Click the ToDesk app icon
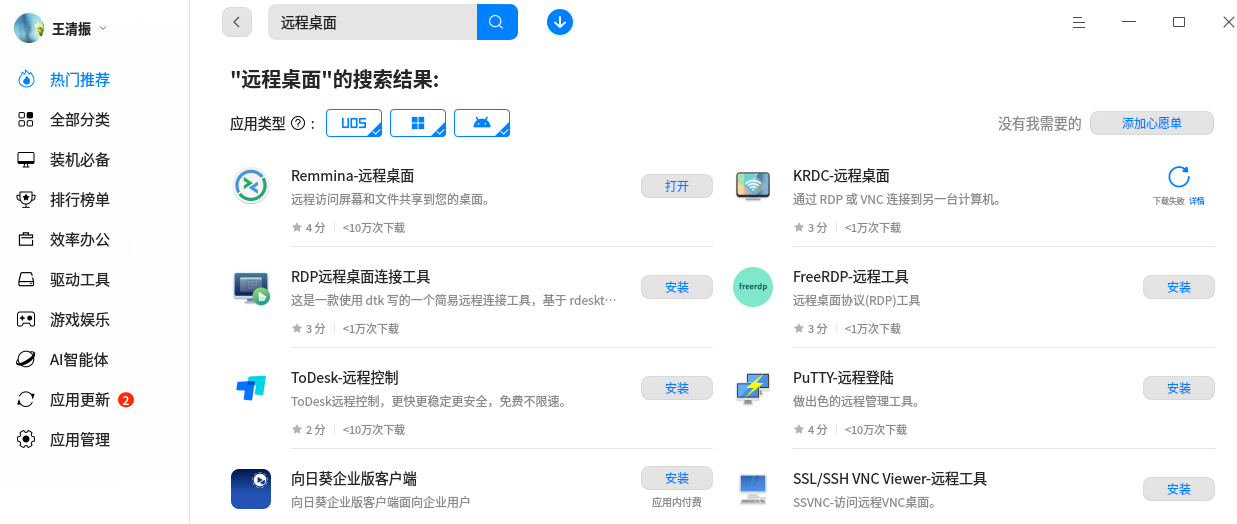1237x524 pixels. click(250, 388)
